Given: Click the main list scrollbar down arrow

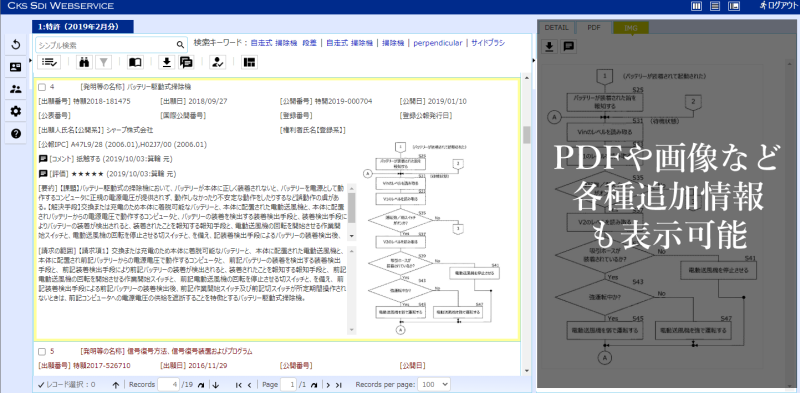Looking at the screenshot, I should tap(527, 371).
